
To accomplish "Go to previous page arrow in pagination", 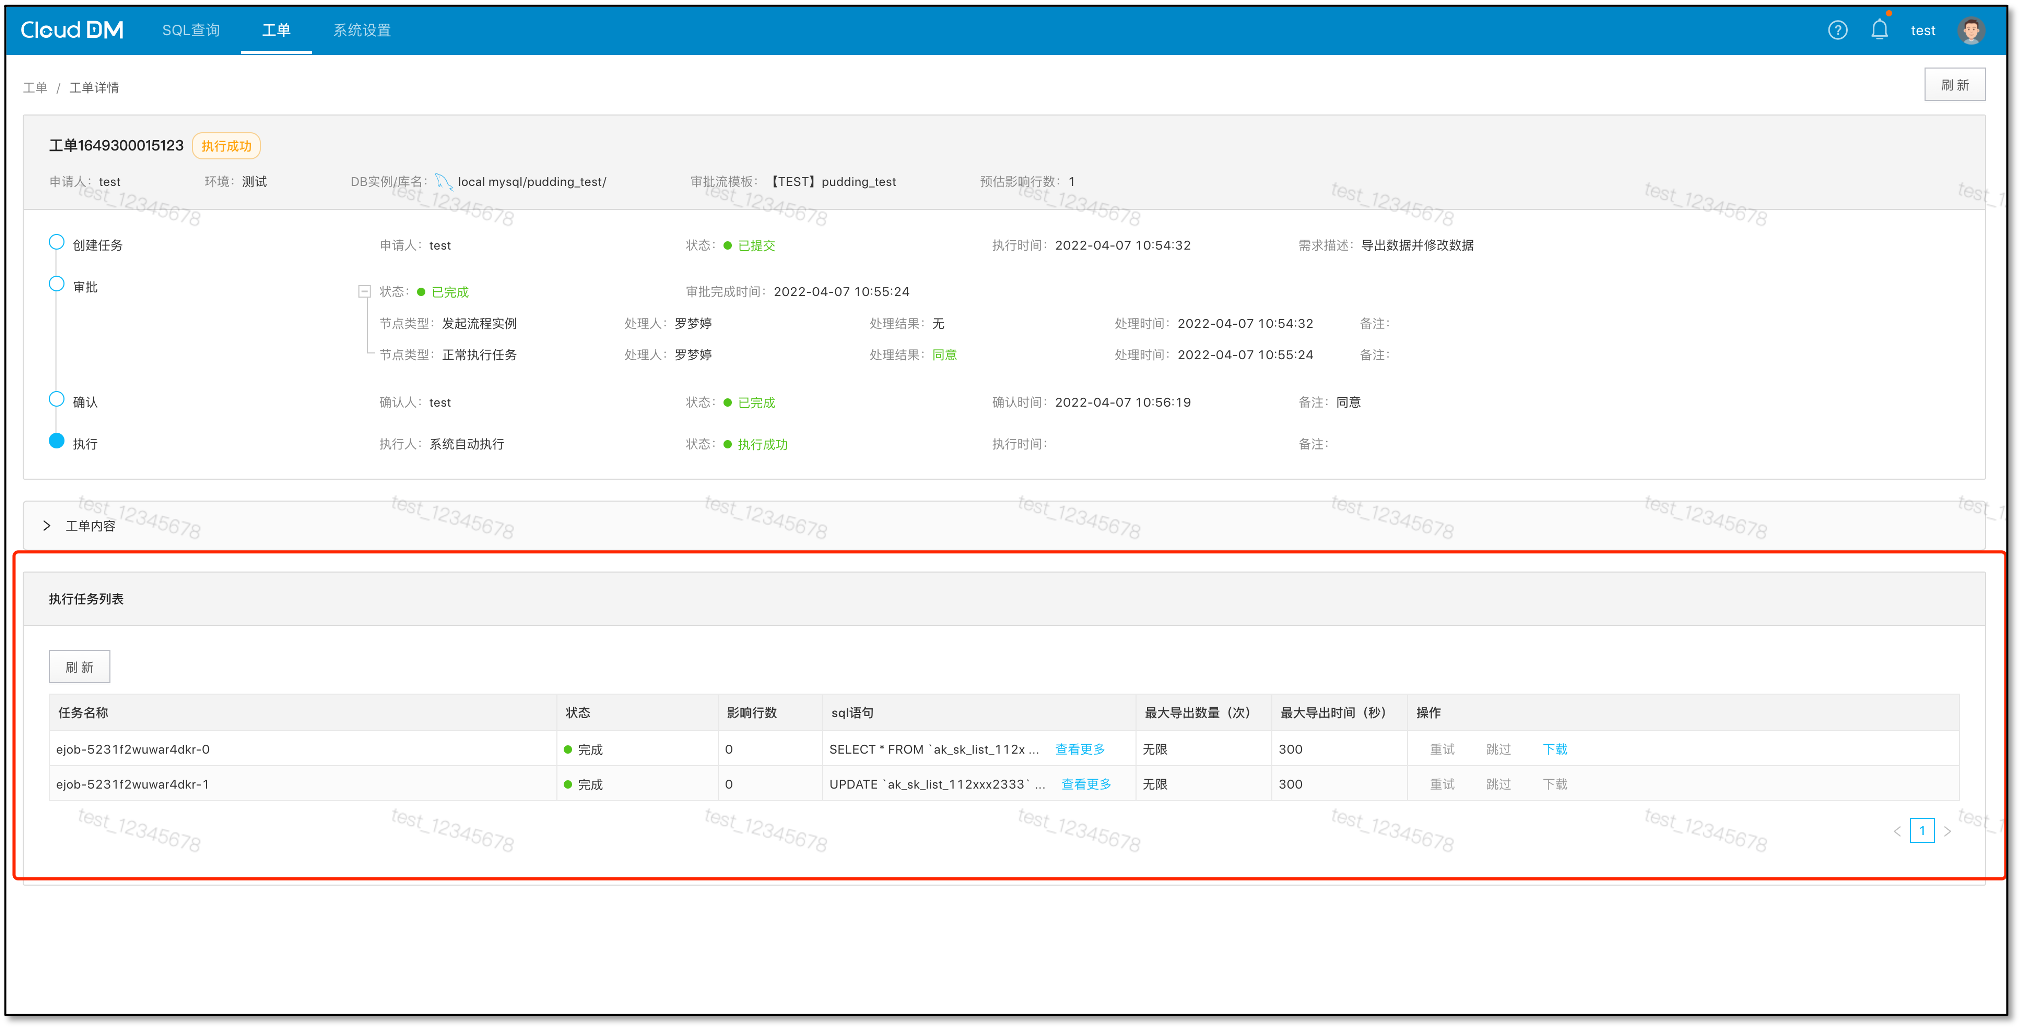I will (x=1897, y=831).
